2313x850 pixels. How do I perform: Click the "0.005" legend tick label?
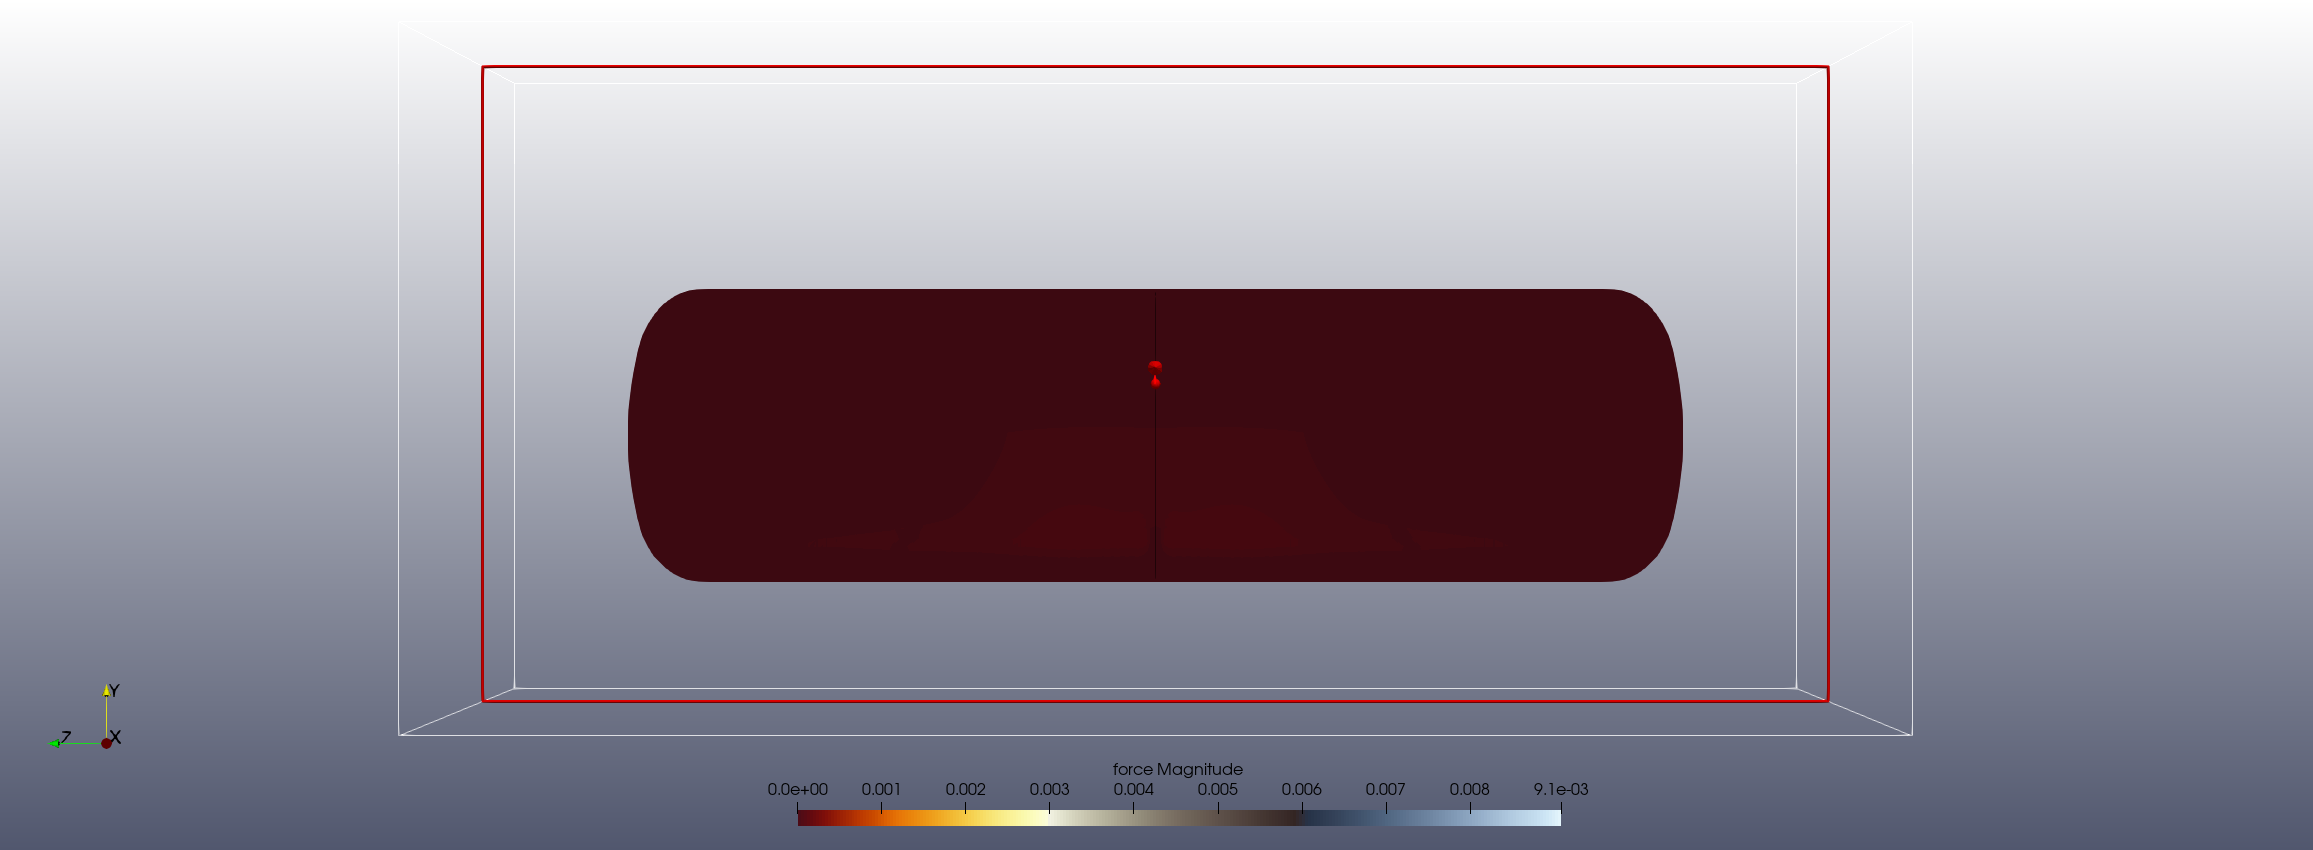tap(1217, 789)
